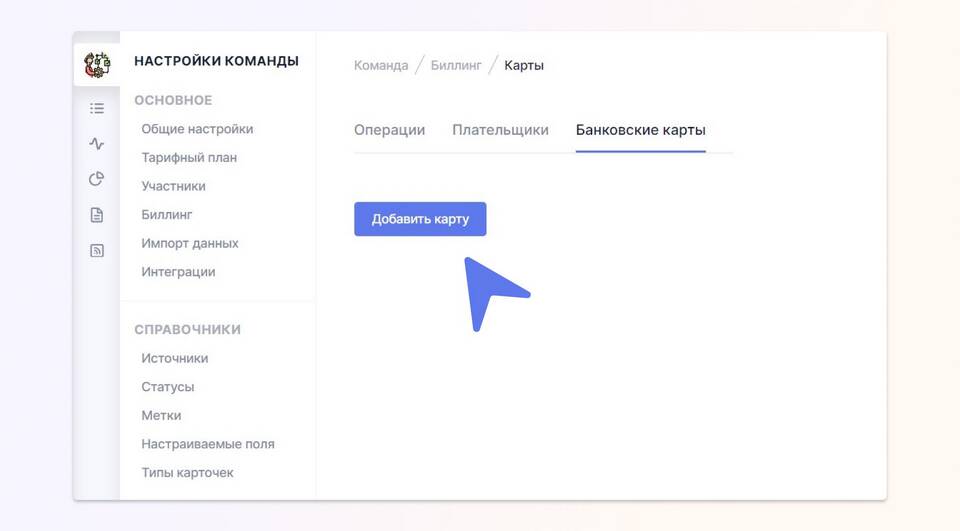Open «Общие настройки» in settings menu

pos(197,129)
